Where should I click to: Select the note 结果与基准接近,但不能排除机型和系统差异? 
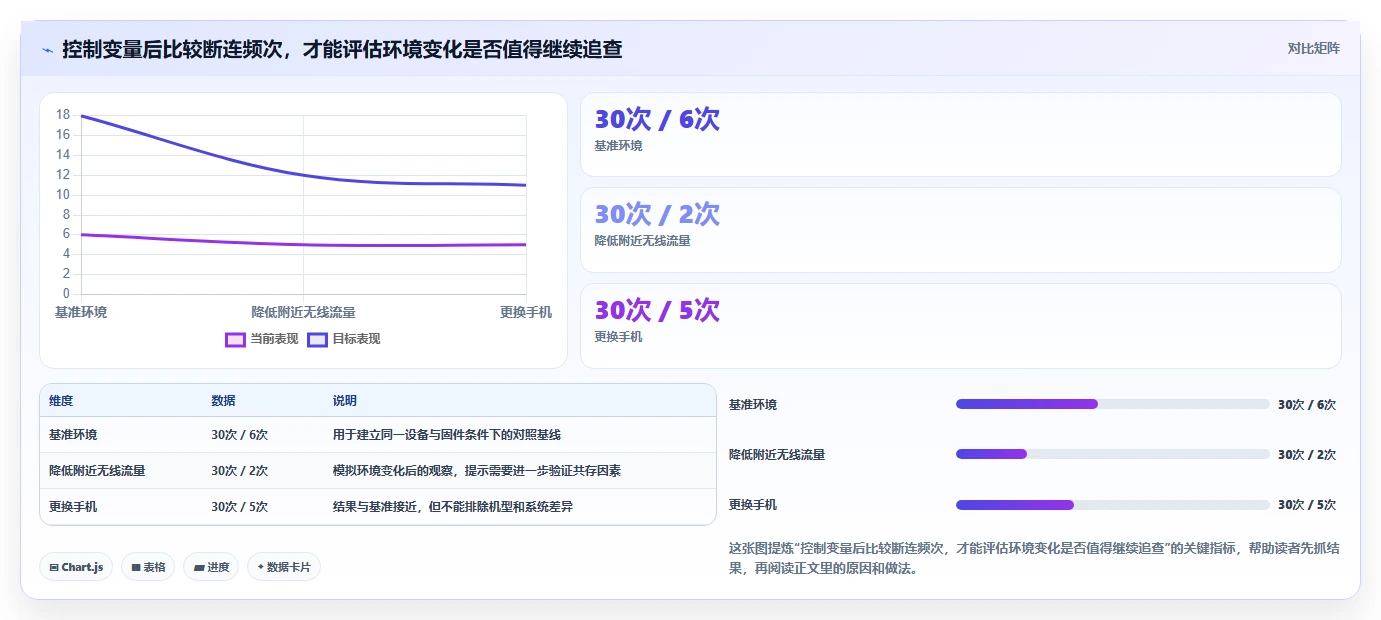[x=453, y=507]
